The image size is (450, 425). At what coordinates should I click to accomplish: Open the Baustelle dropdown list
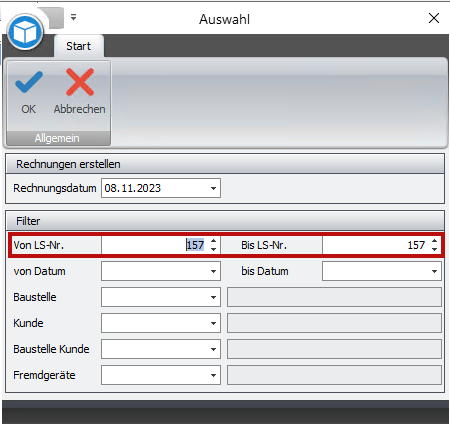coord(214,297)
